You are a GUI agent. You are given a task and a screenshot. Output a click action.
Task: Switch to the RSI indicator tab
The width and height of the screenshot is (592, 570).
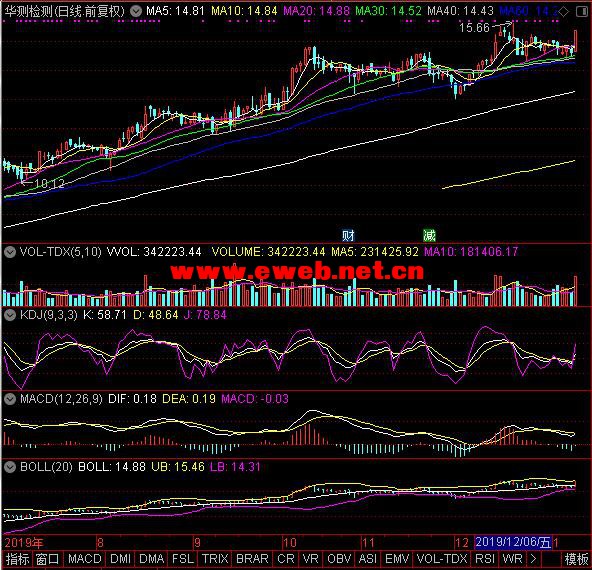pos(485,559)
